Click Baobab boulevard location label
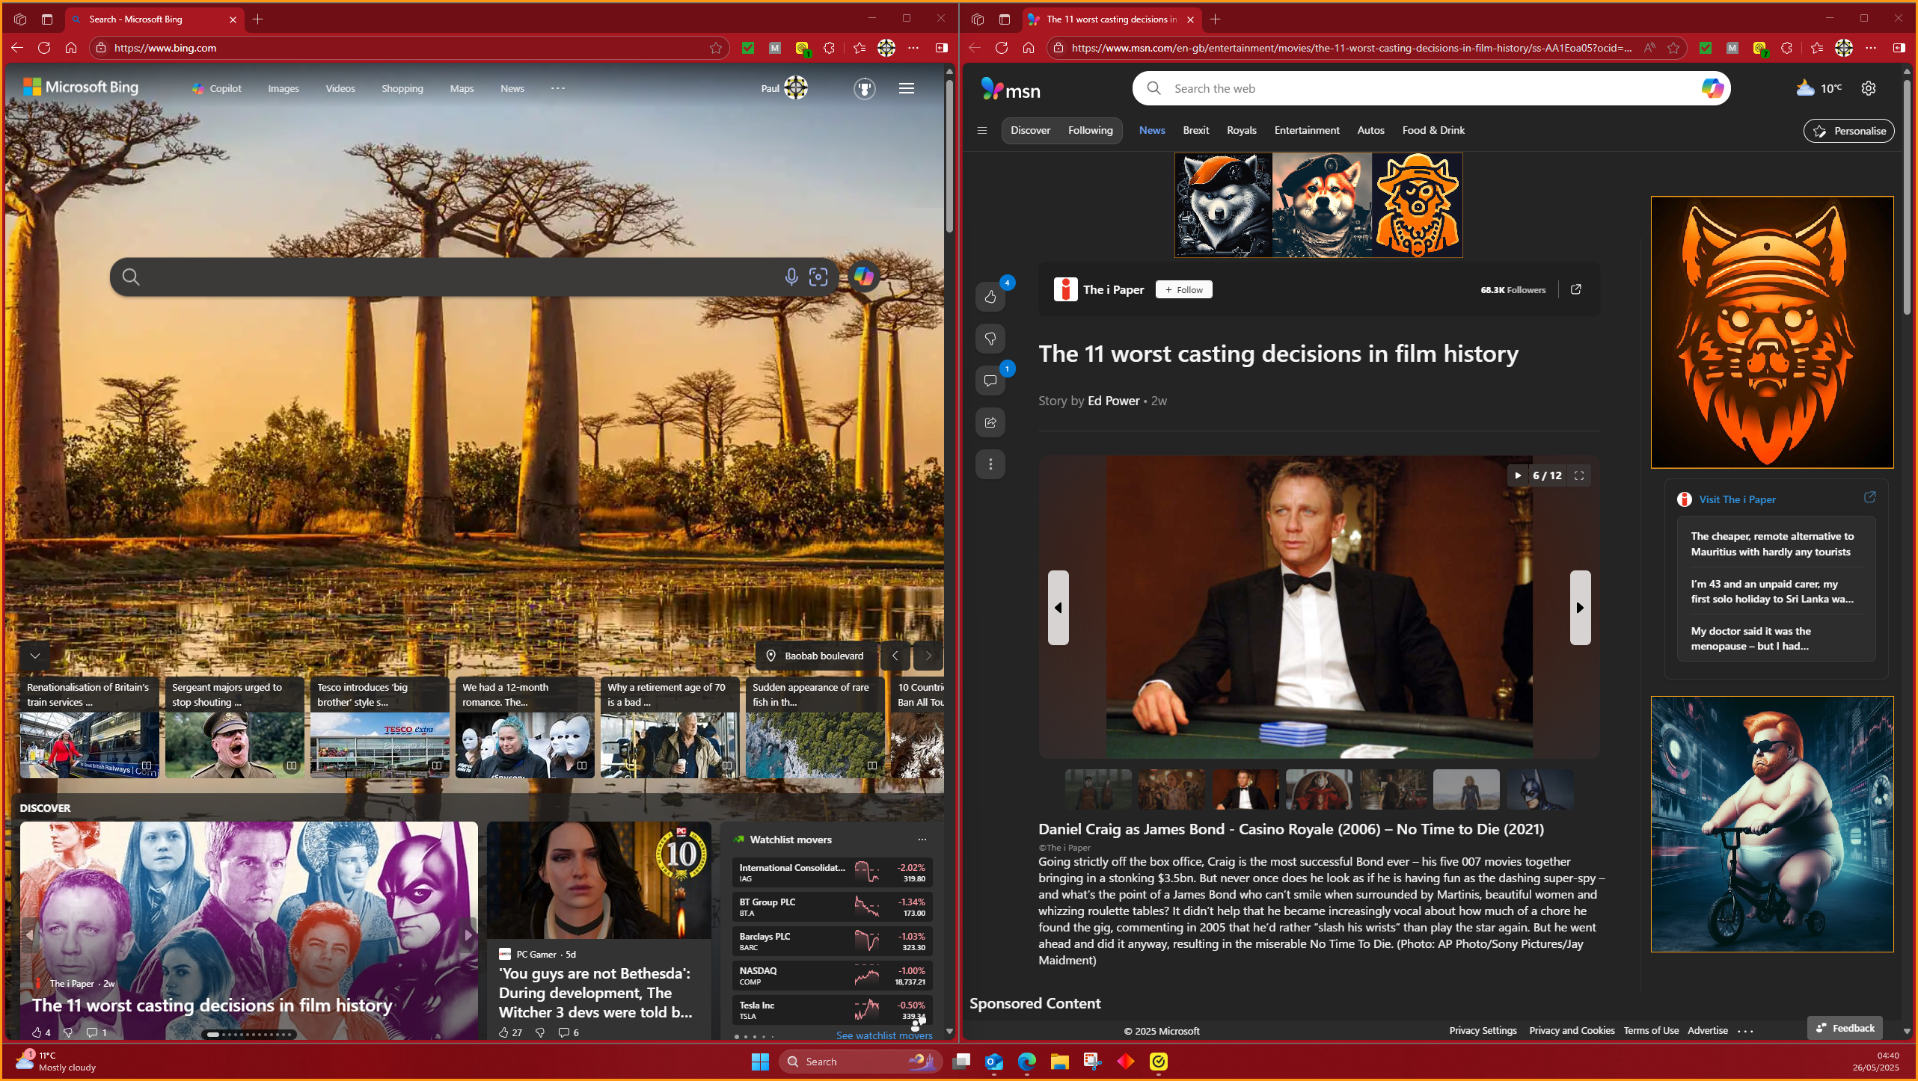The image size is (1918, 1081). [x=816, y=656]
